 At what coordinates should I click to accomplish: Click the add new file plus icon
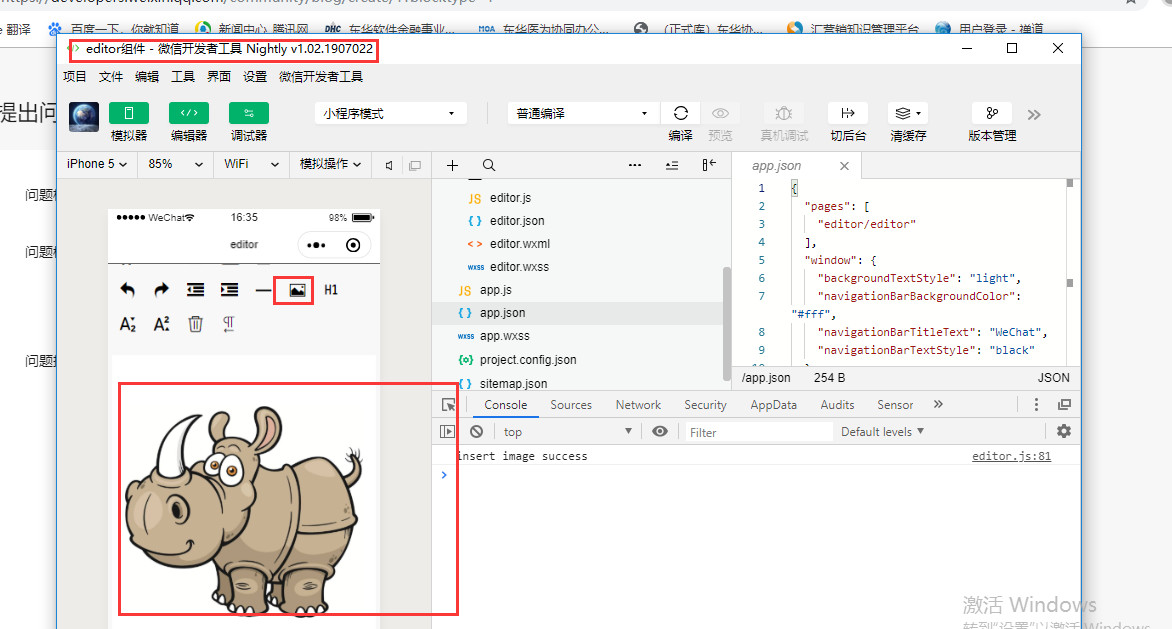point(452,165)
